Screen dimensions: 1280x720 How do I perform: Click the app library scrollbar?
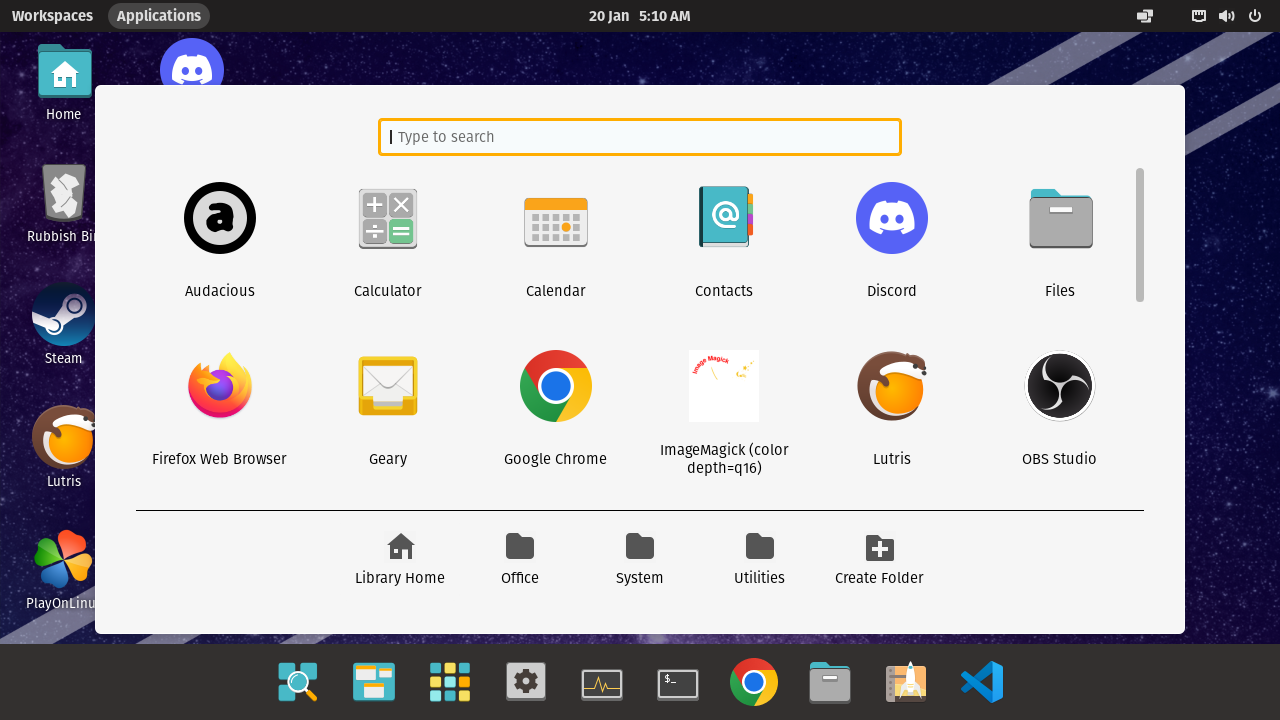(x=1140, y=235)
